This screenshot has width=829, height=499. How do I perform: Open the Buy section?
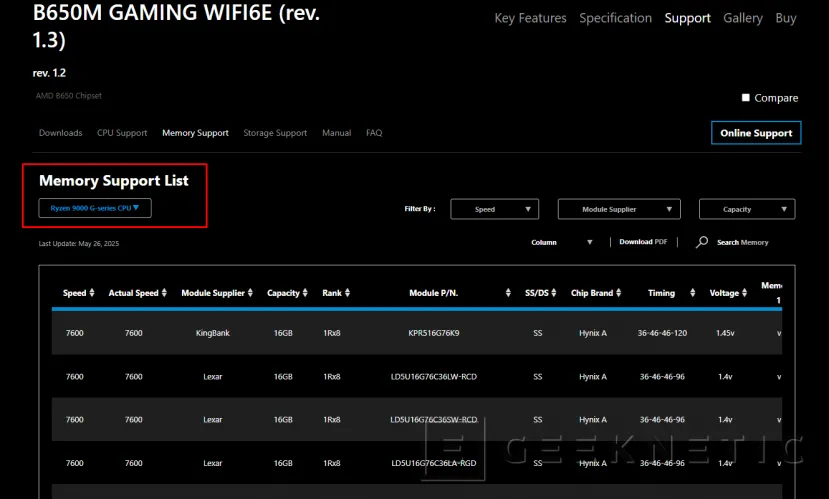786,18
